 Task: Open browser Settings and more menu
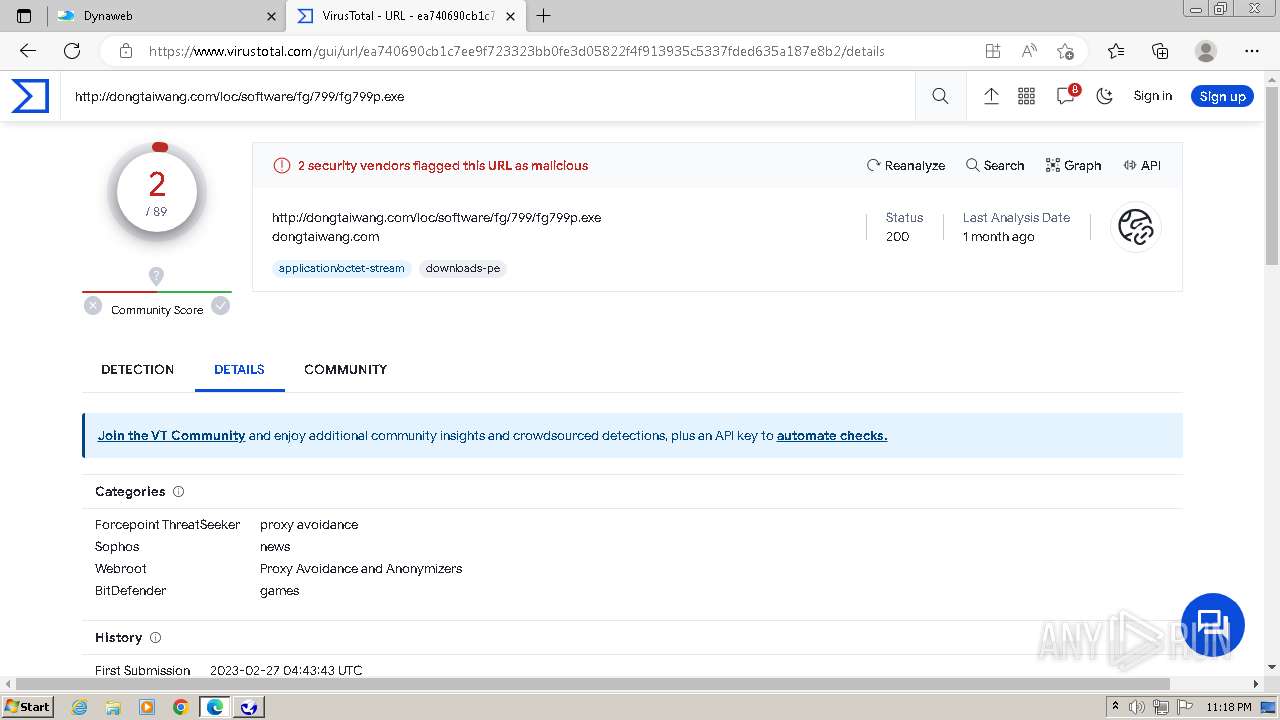(1251, 51)
